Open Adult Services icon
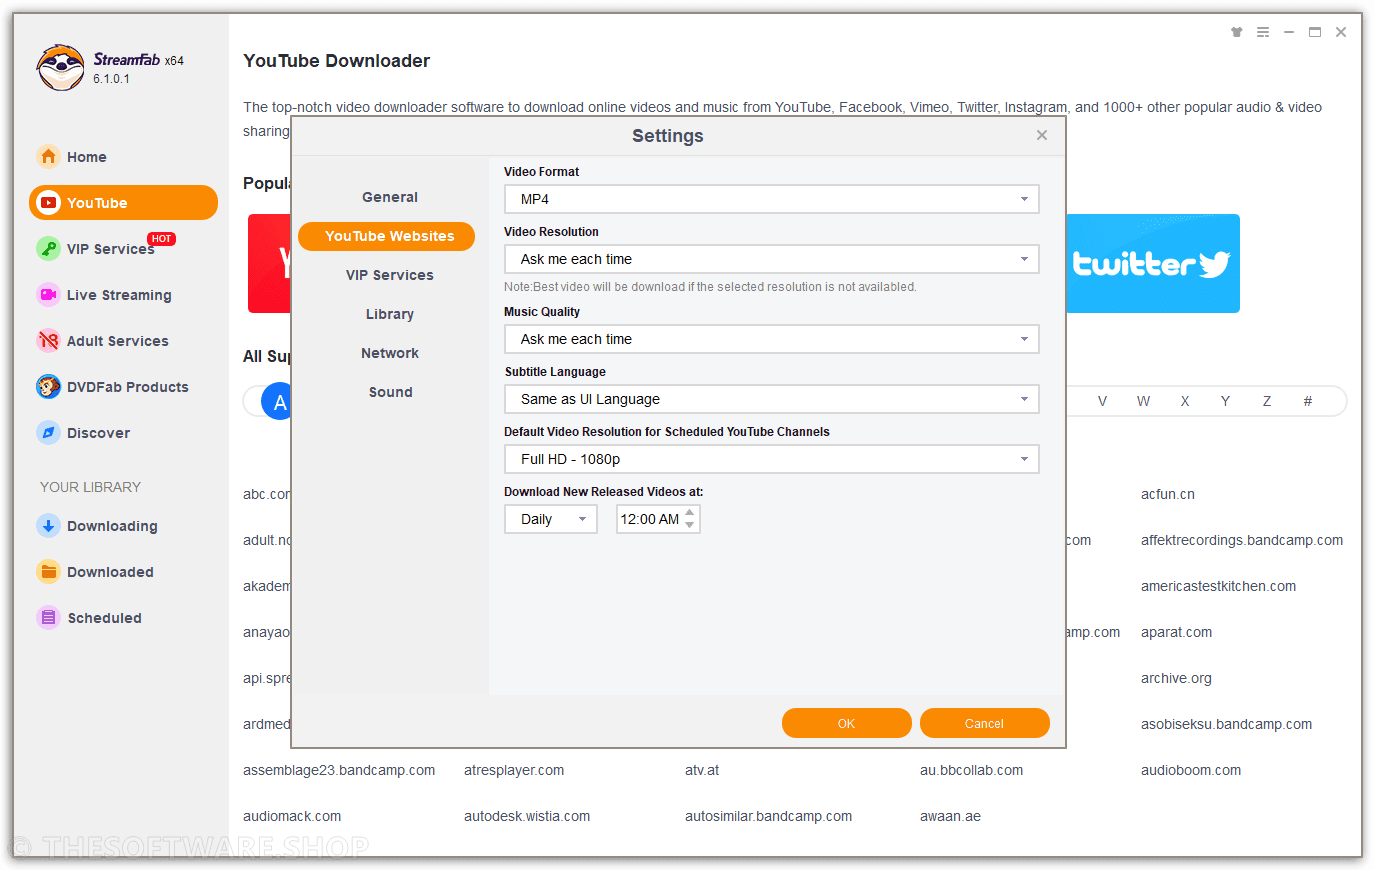Screen dimensions: 1375x870 click(x=48, y=340)
